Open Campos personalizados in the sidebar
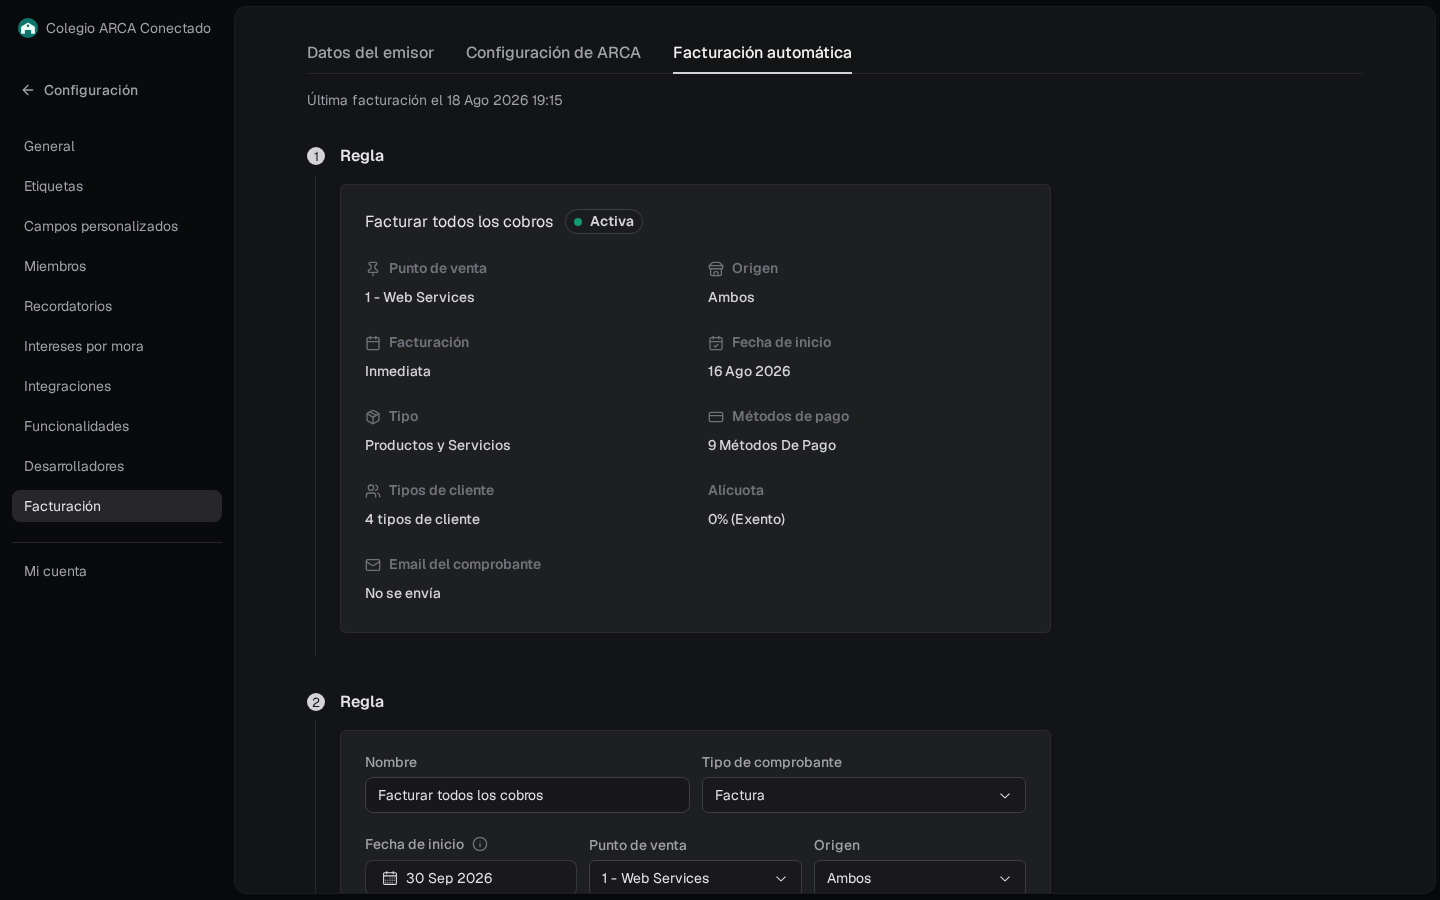 point(117,226)
